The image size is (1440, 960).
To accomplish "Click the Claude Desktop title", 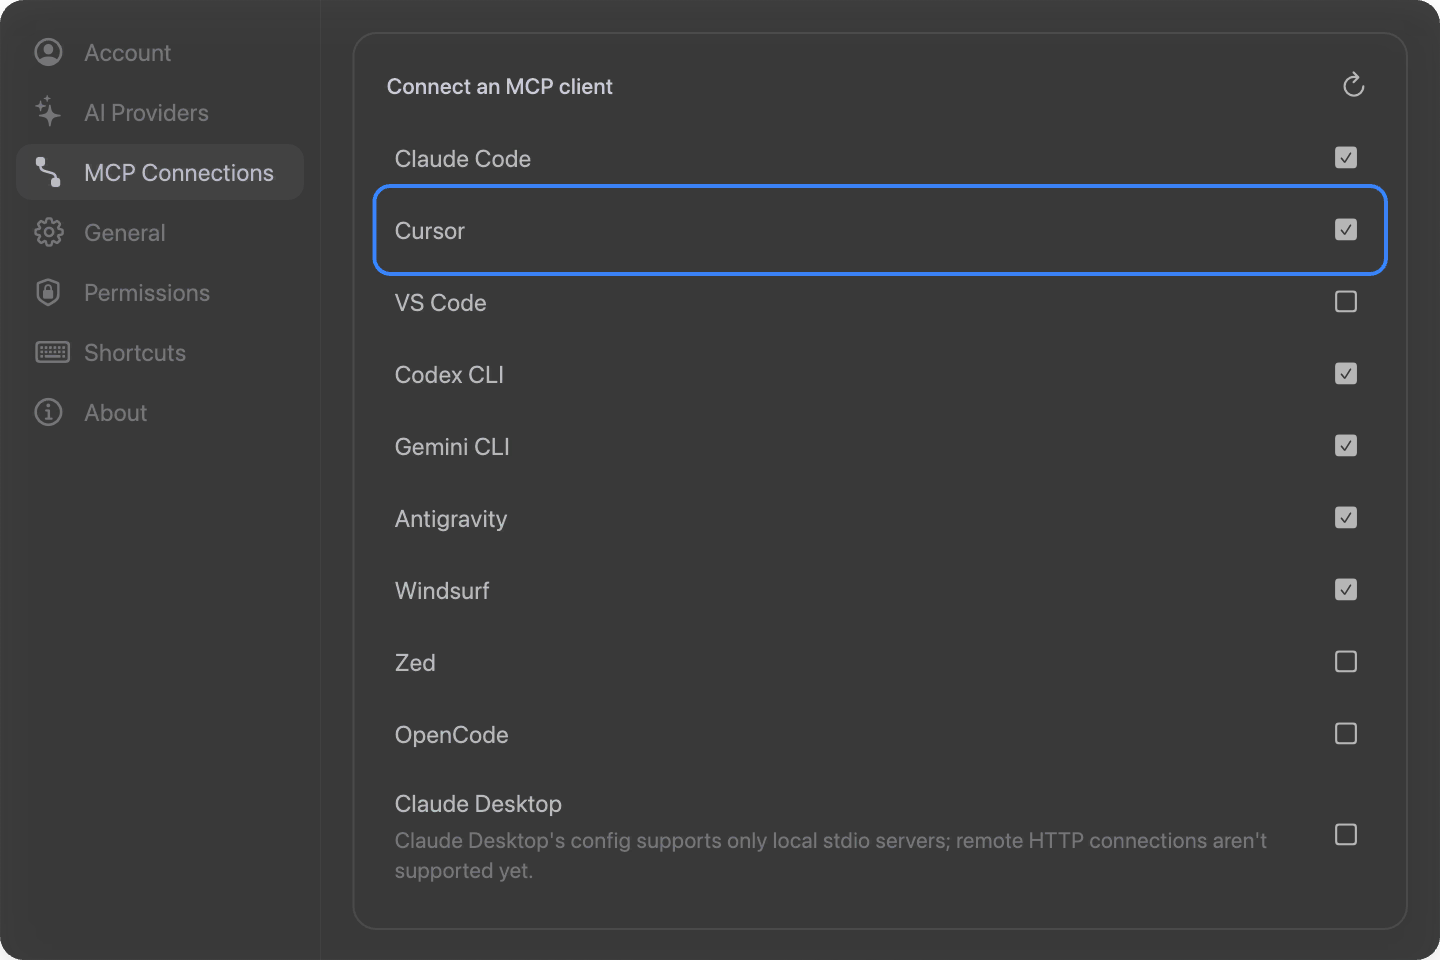I will (478, 804).
